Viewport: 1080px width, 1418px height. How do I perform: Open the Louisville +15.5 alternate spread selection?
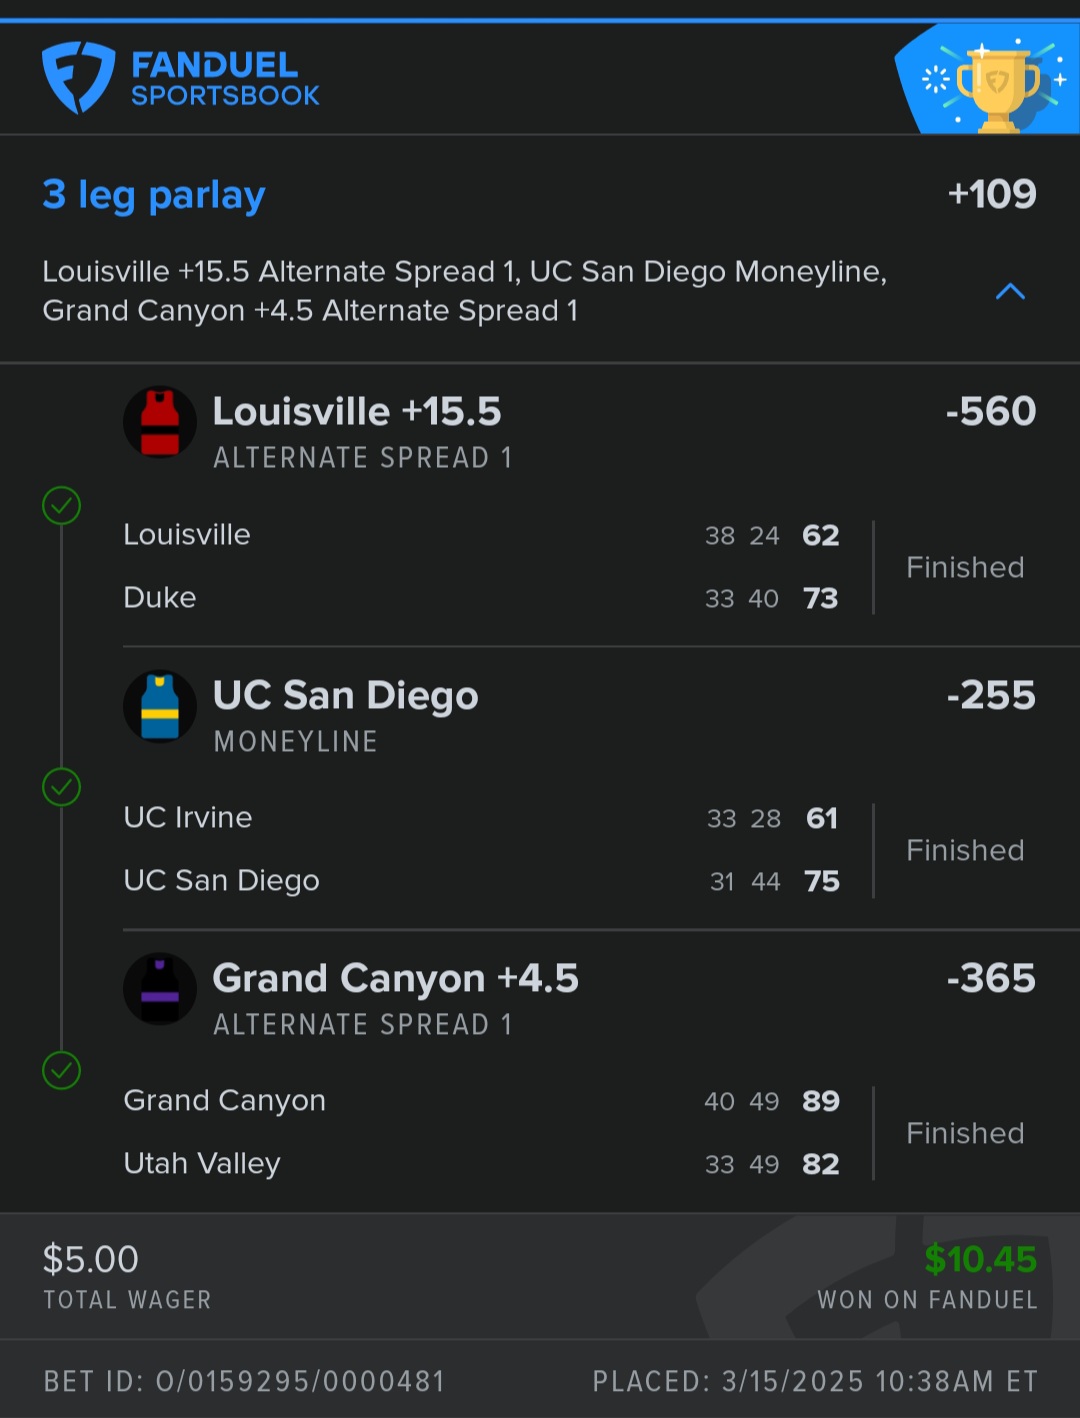(357, 412)
